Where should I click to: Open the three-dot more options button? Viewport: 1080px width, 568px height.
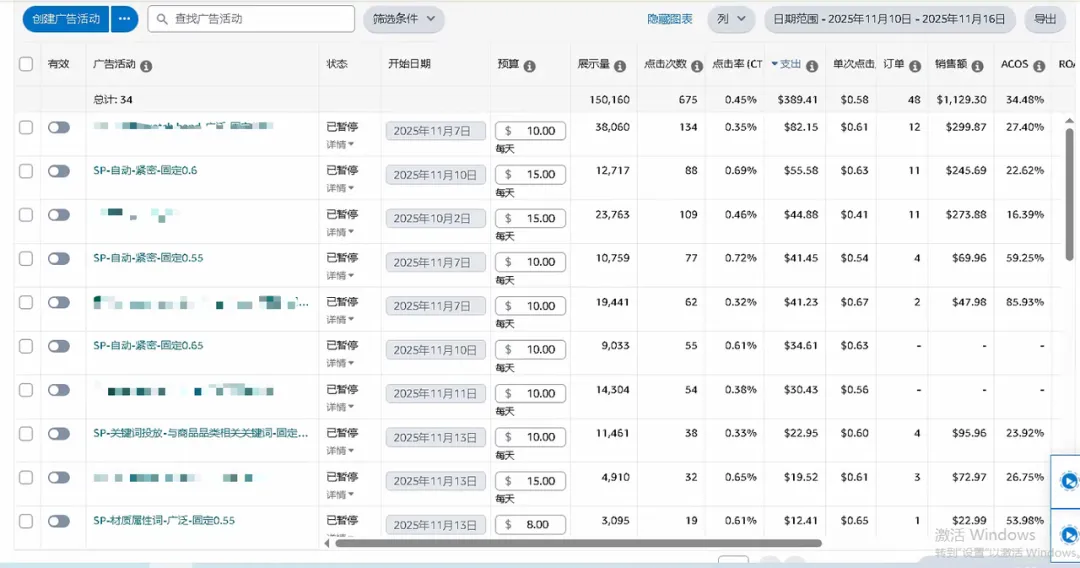coord(124,19)
